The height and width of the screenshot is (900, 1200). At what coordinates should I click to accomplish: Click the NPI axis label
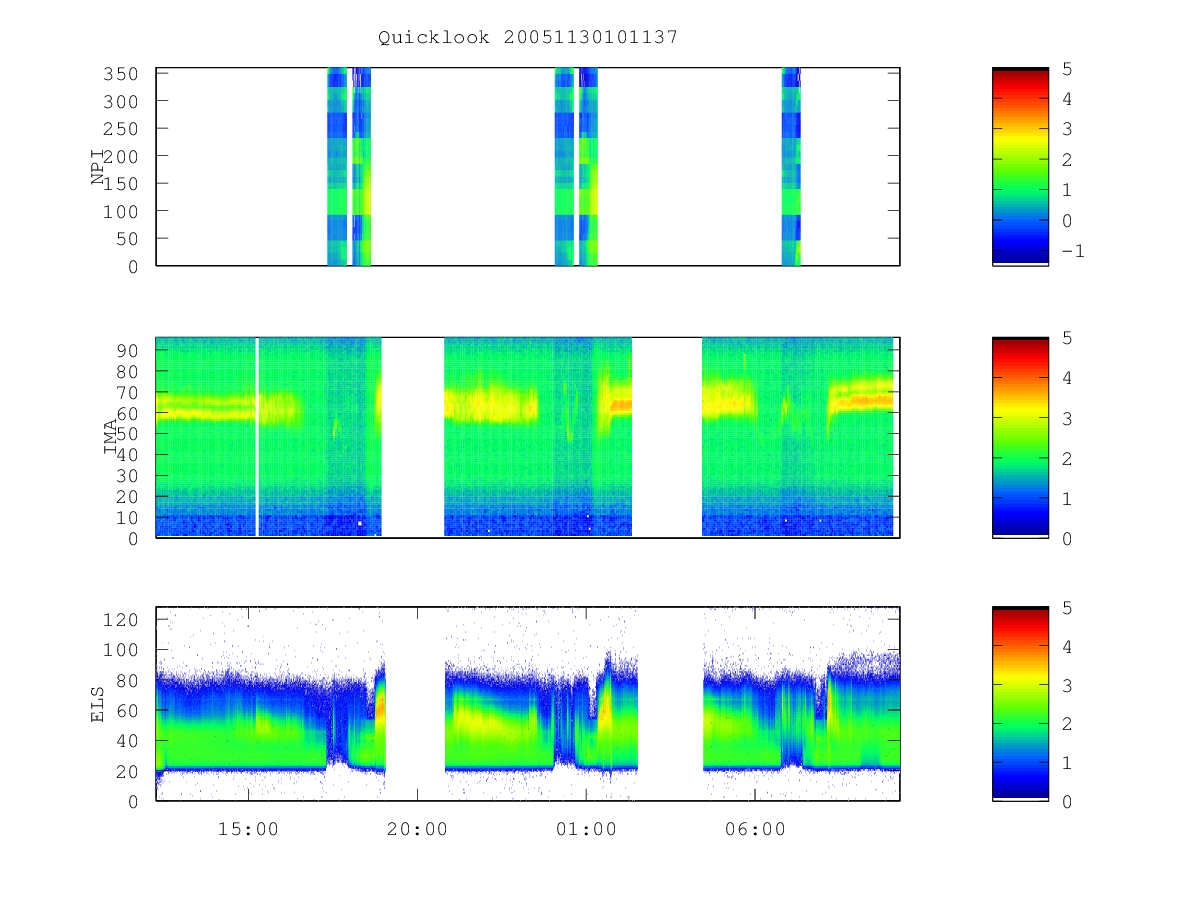98,166
